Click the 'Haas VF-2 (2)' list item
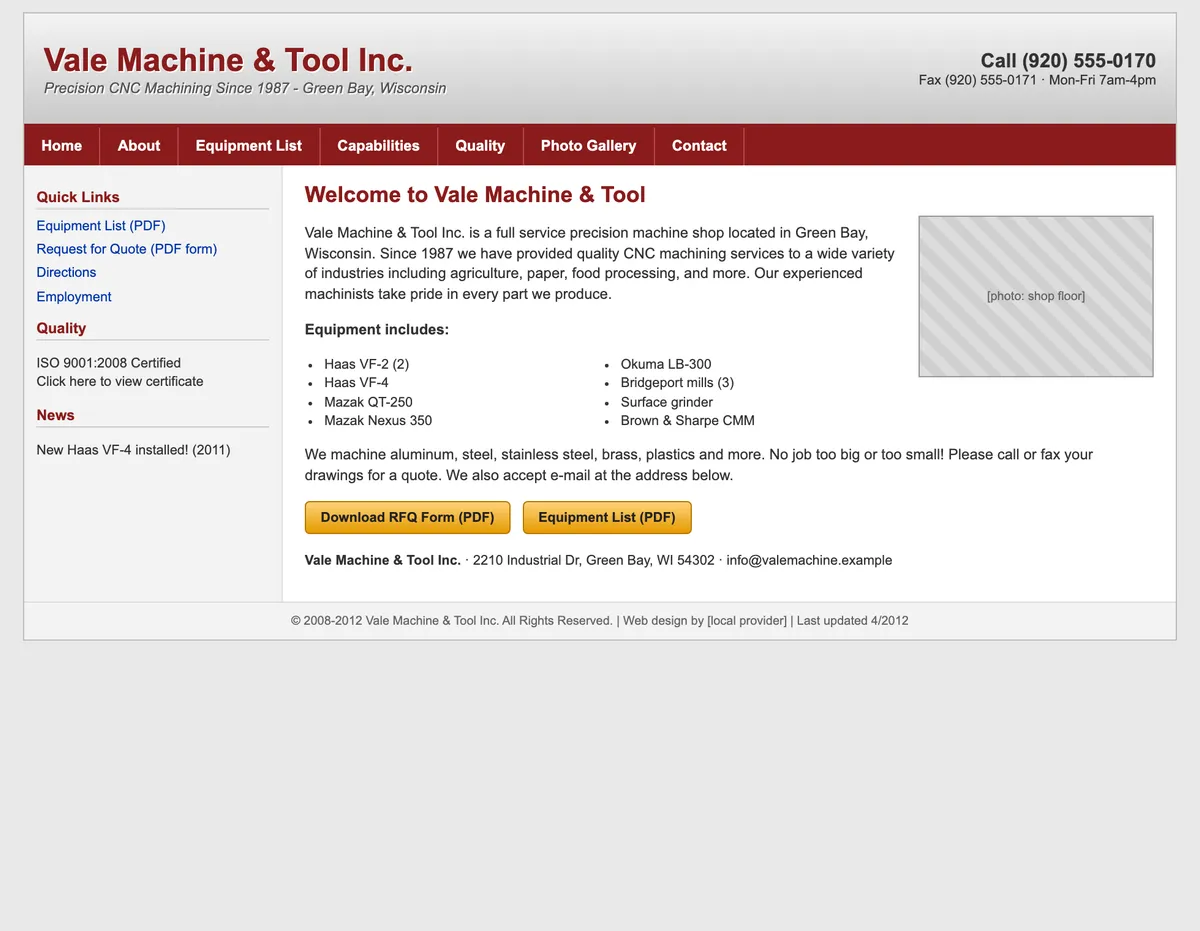This screenshot has width=1200, height=931. coord(367,364)
